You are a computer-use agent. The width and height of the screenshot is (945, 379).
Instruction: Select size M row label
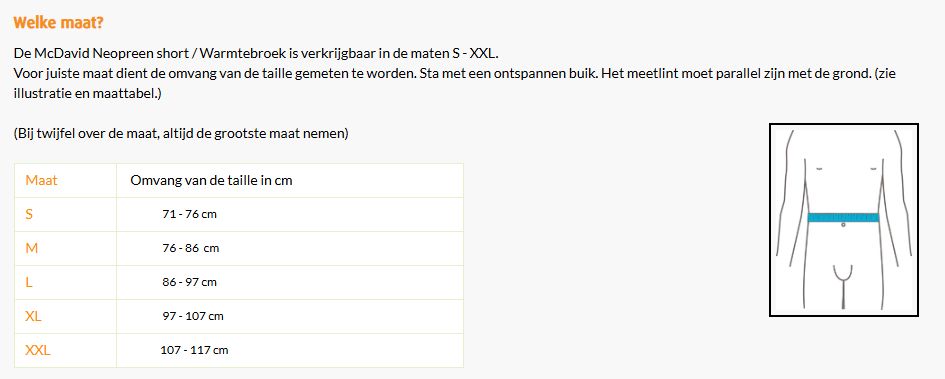[31, 248]
